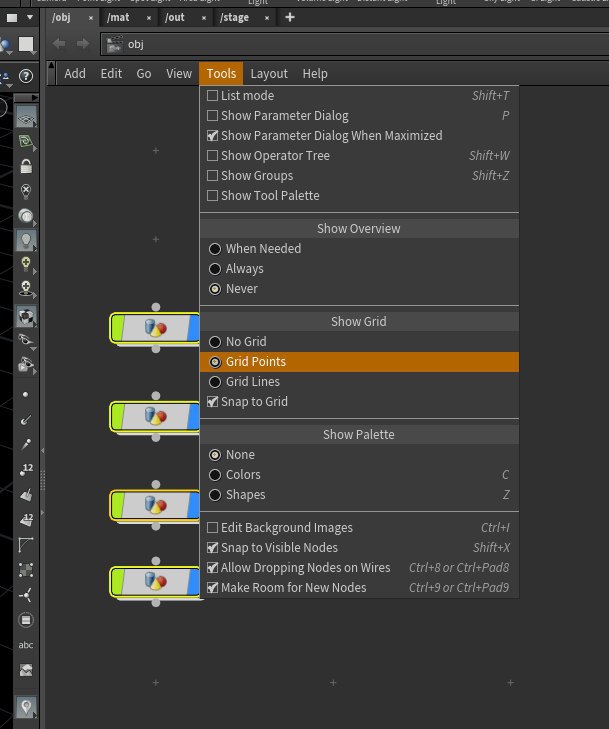Toggle the point normals display icon
The image size is (609, 729).
pyautogui.click(x=26, y=420)
